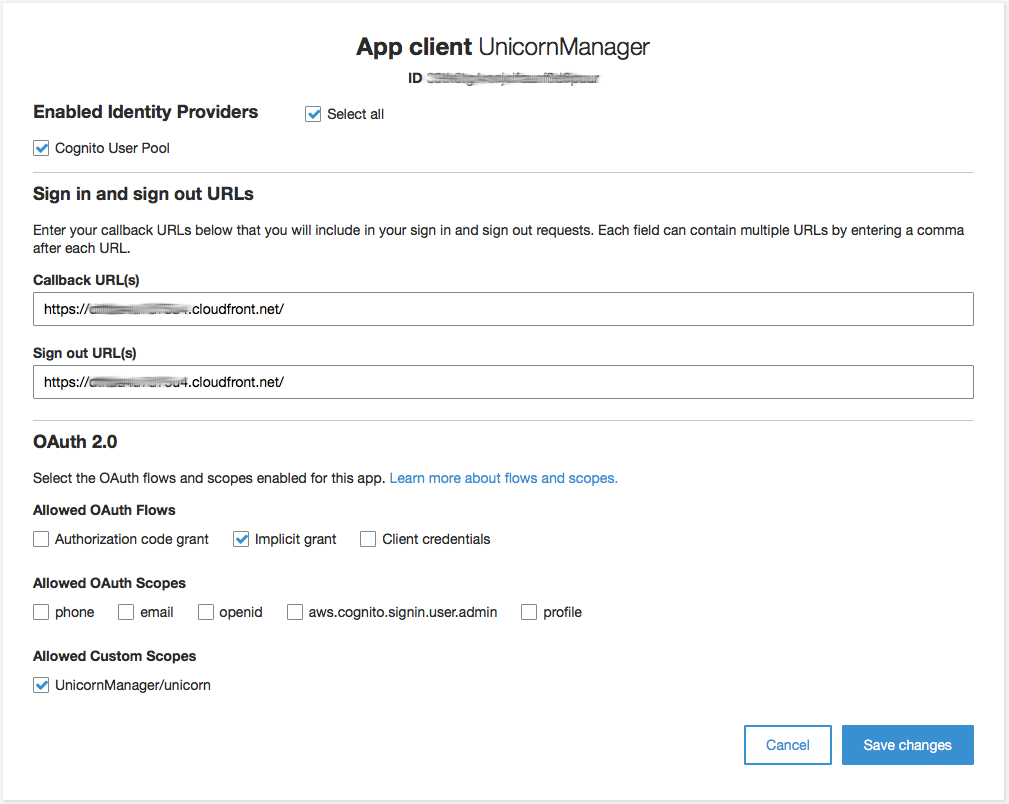Screen dimensions: 1009x804
Task: Check the phone OAuth scope
Action: (x=41, y=612)
